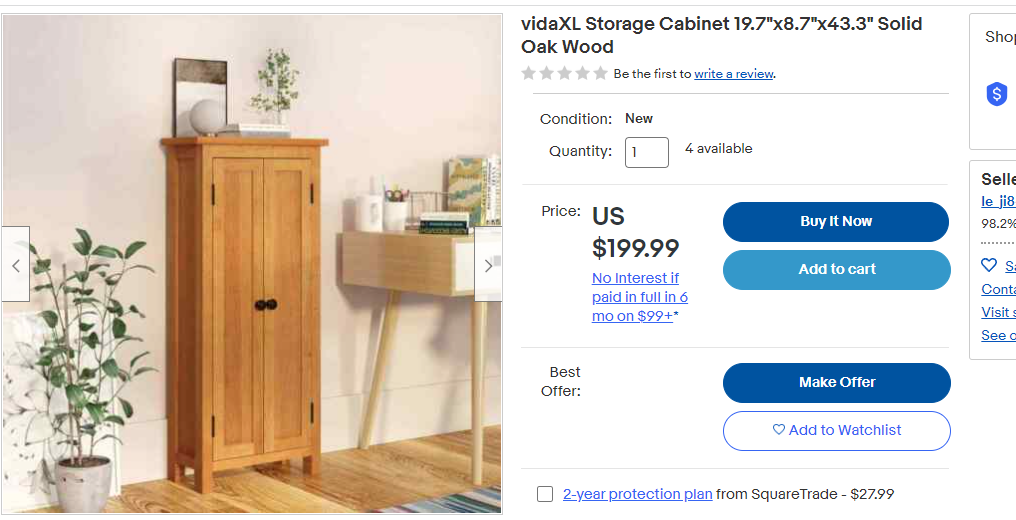This screenshot has width=1016, height=520.
Task: Click the star rating icons
Action: (x=564, y=73)
